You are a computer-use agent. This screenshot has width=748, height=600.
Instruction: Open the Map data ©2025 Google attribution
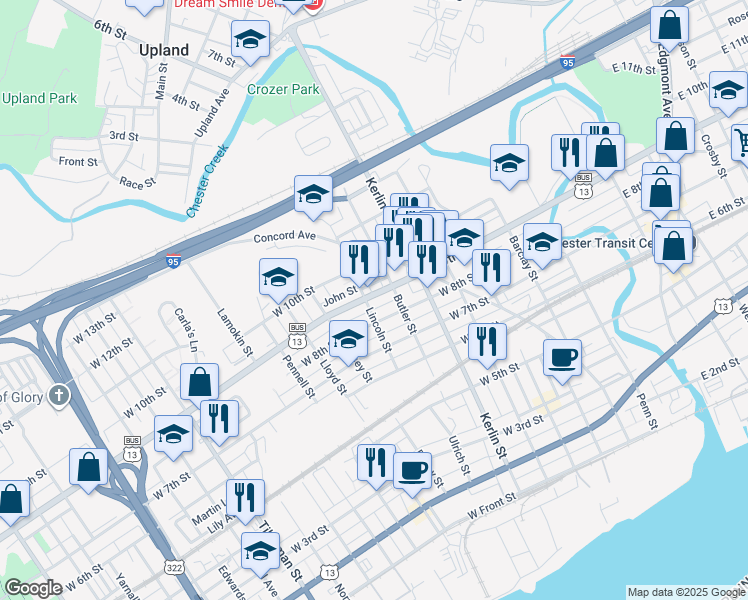pos(686,591)
